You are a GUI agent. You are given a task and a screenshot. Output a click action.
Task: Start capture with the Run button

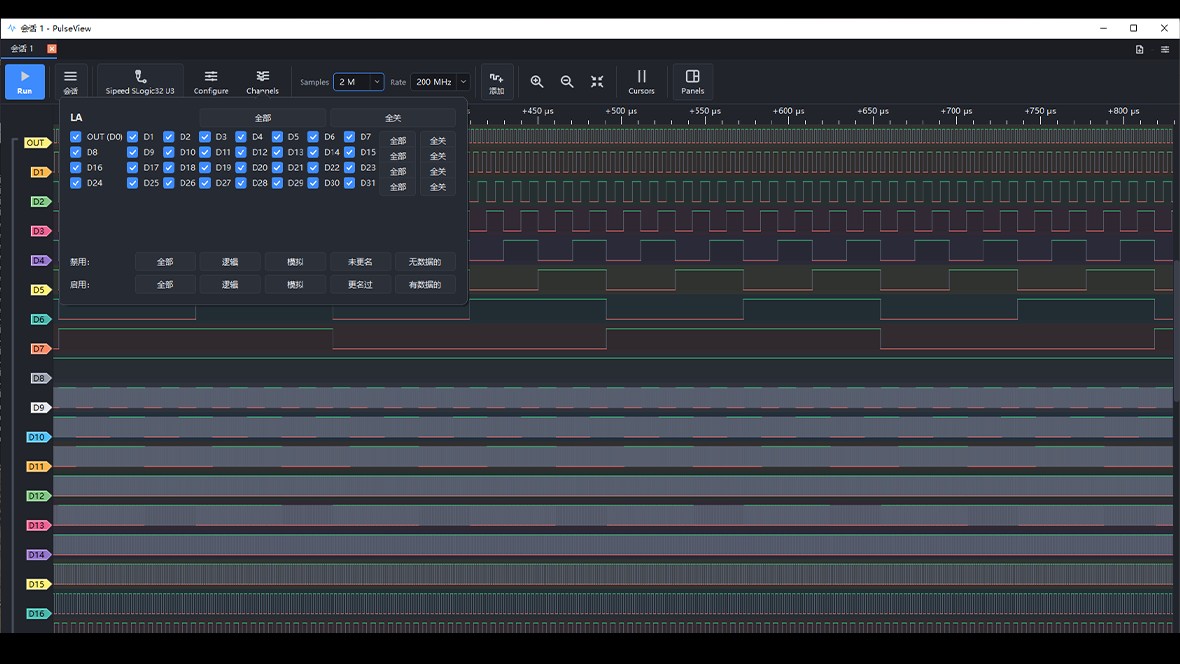click(x=25, y=81)
